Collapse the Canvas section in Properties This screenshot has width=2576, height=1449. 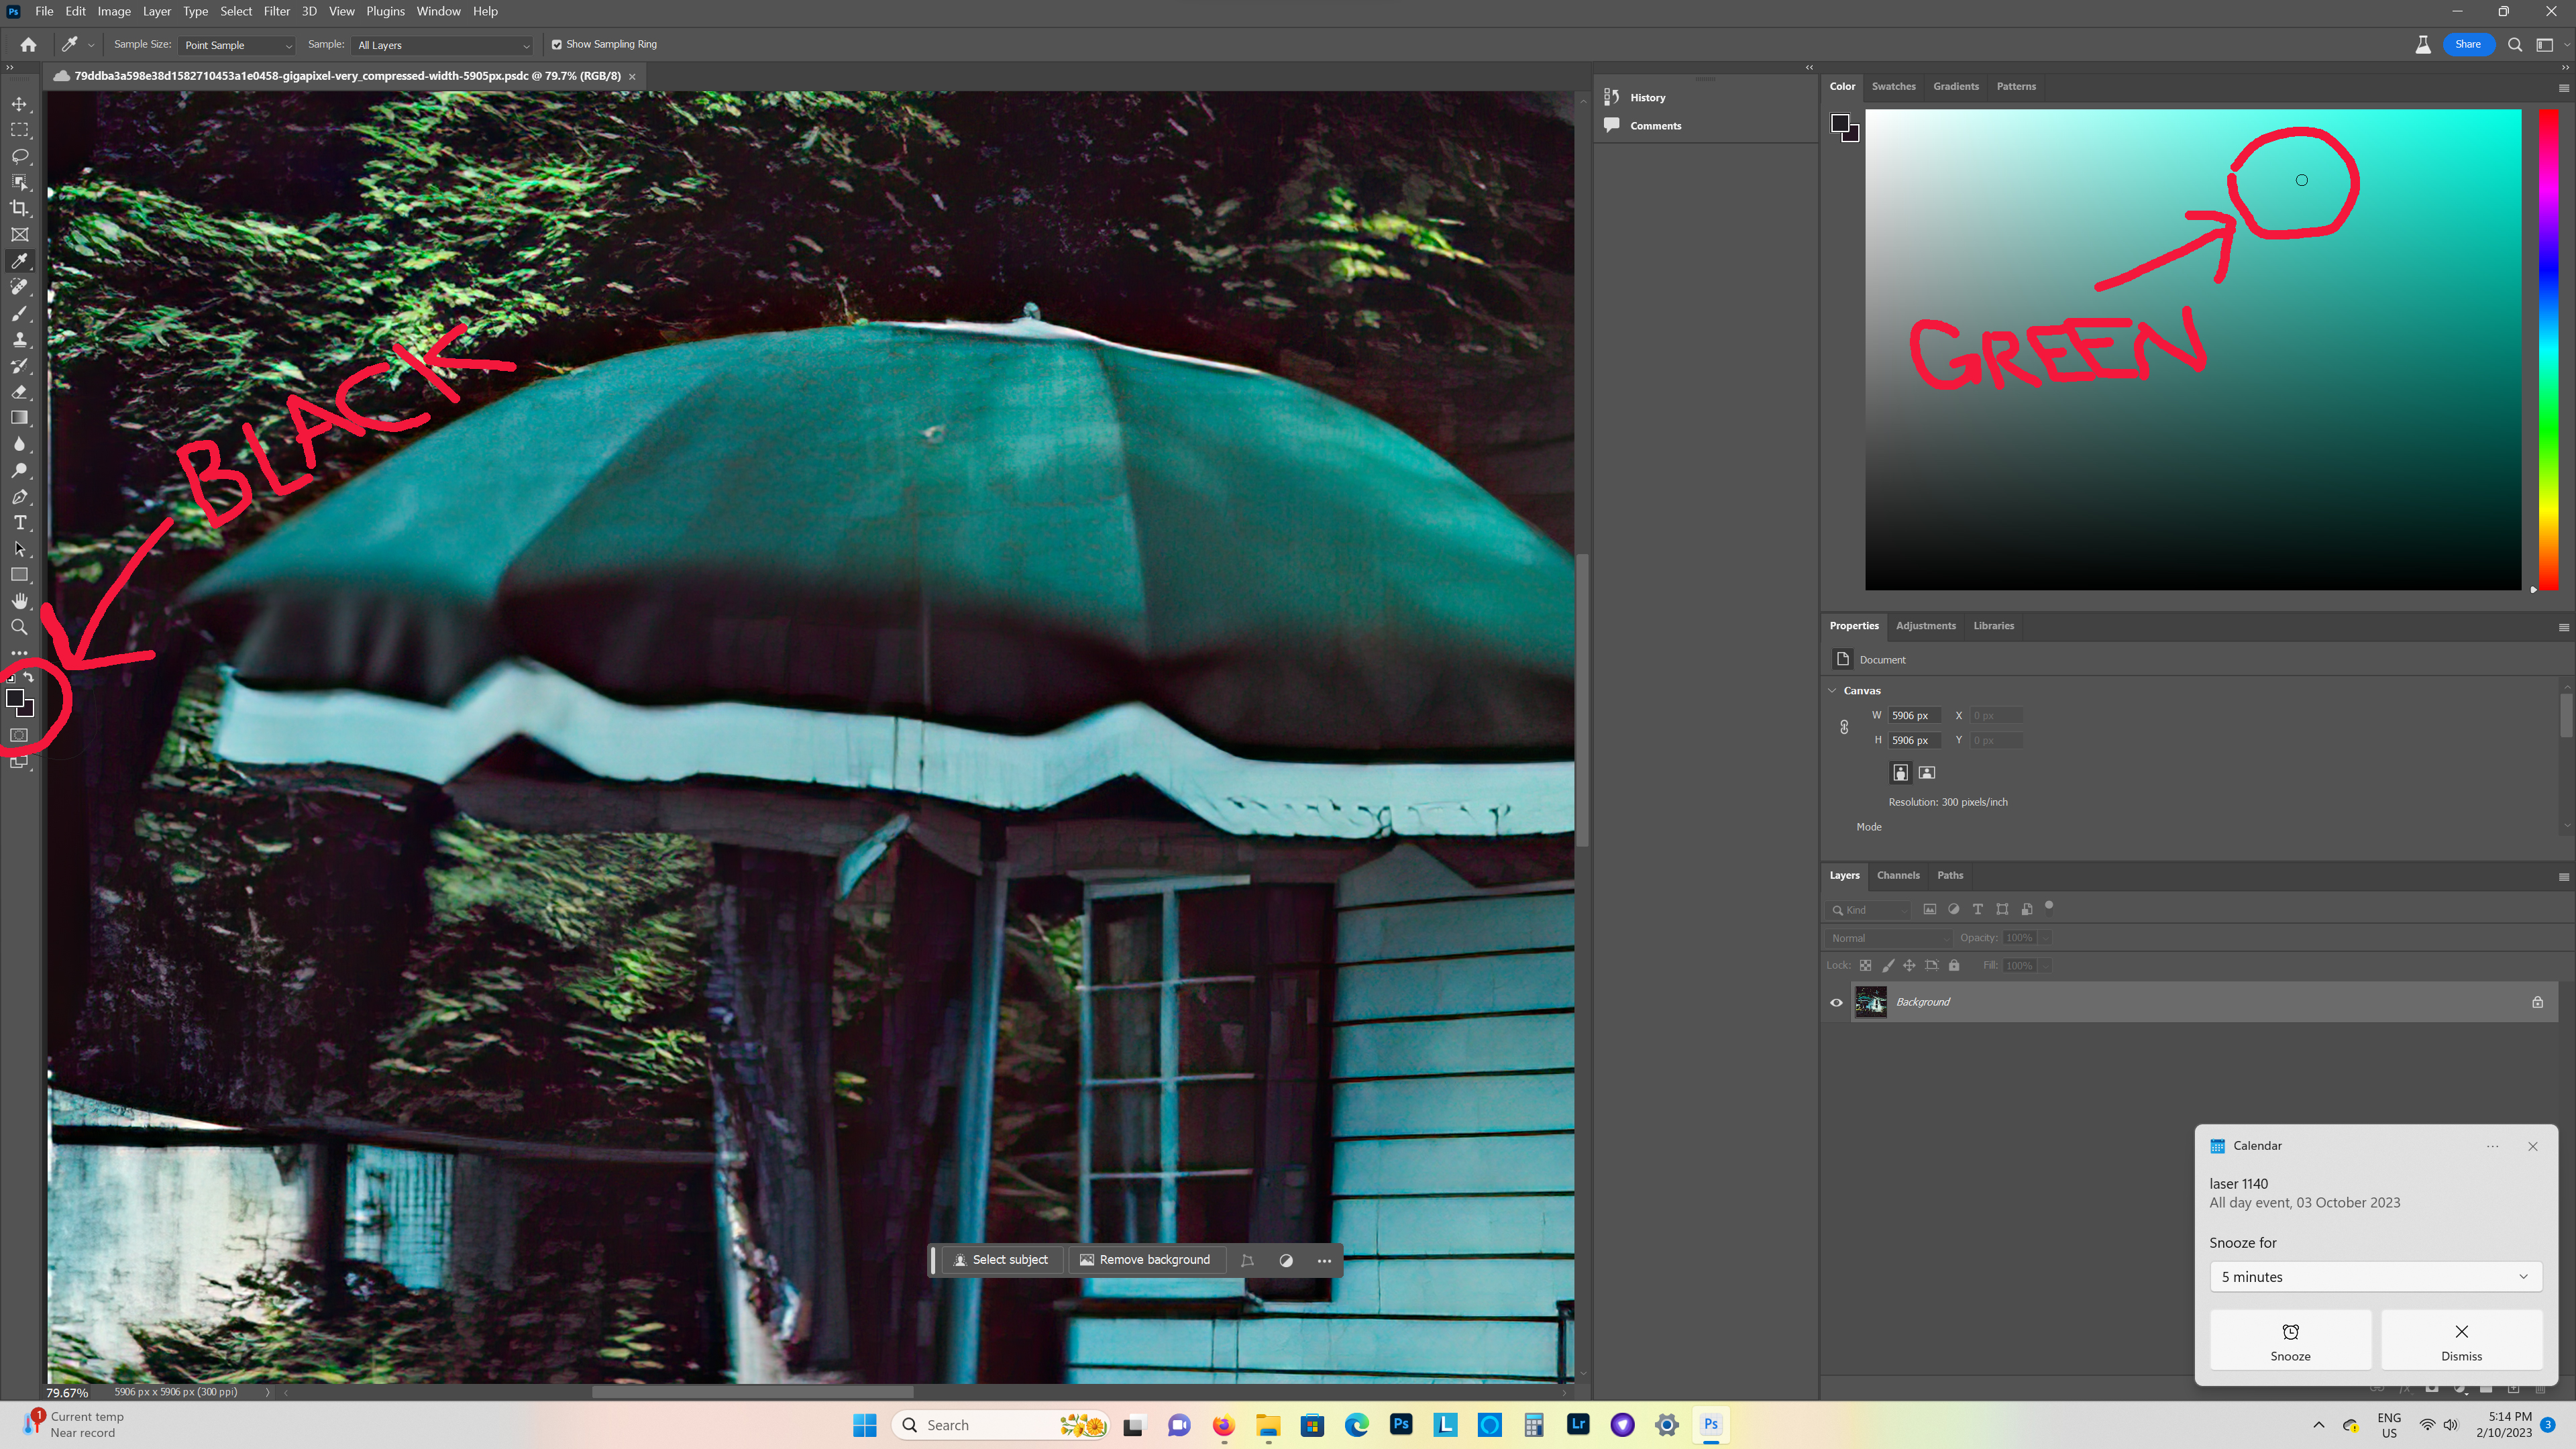(x=1833, y=690)
